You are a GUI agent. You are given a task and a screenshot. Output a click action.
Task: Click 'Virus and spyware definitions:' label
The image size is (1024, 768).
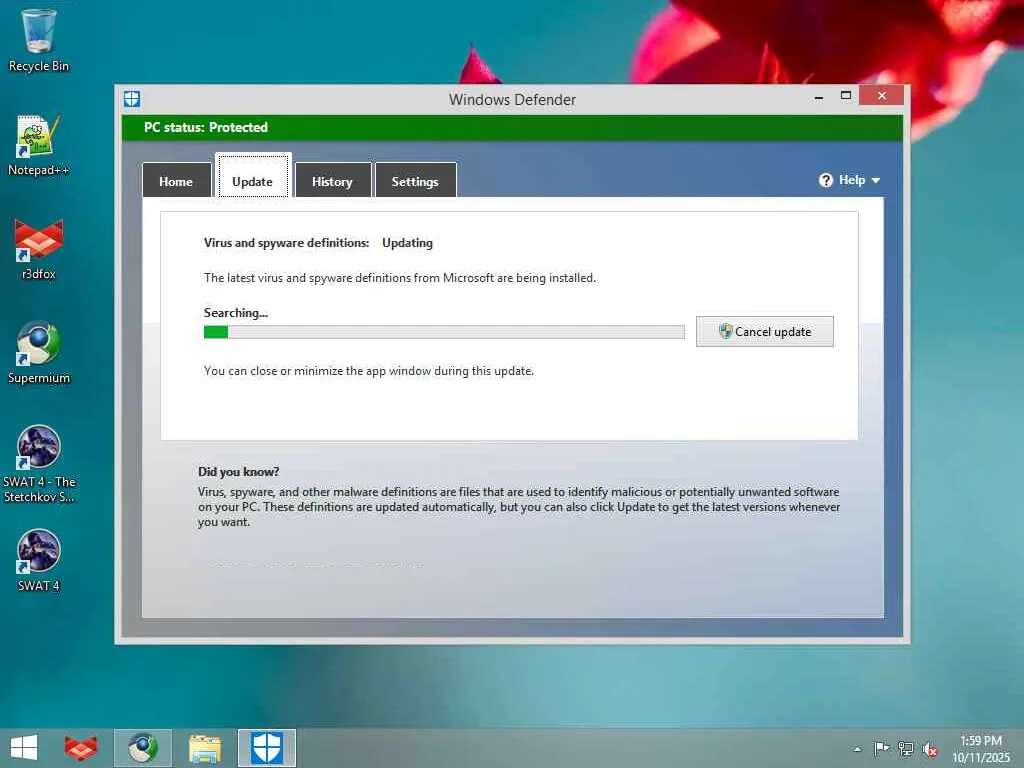tap(287, 243)
